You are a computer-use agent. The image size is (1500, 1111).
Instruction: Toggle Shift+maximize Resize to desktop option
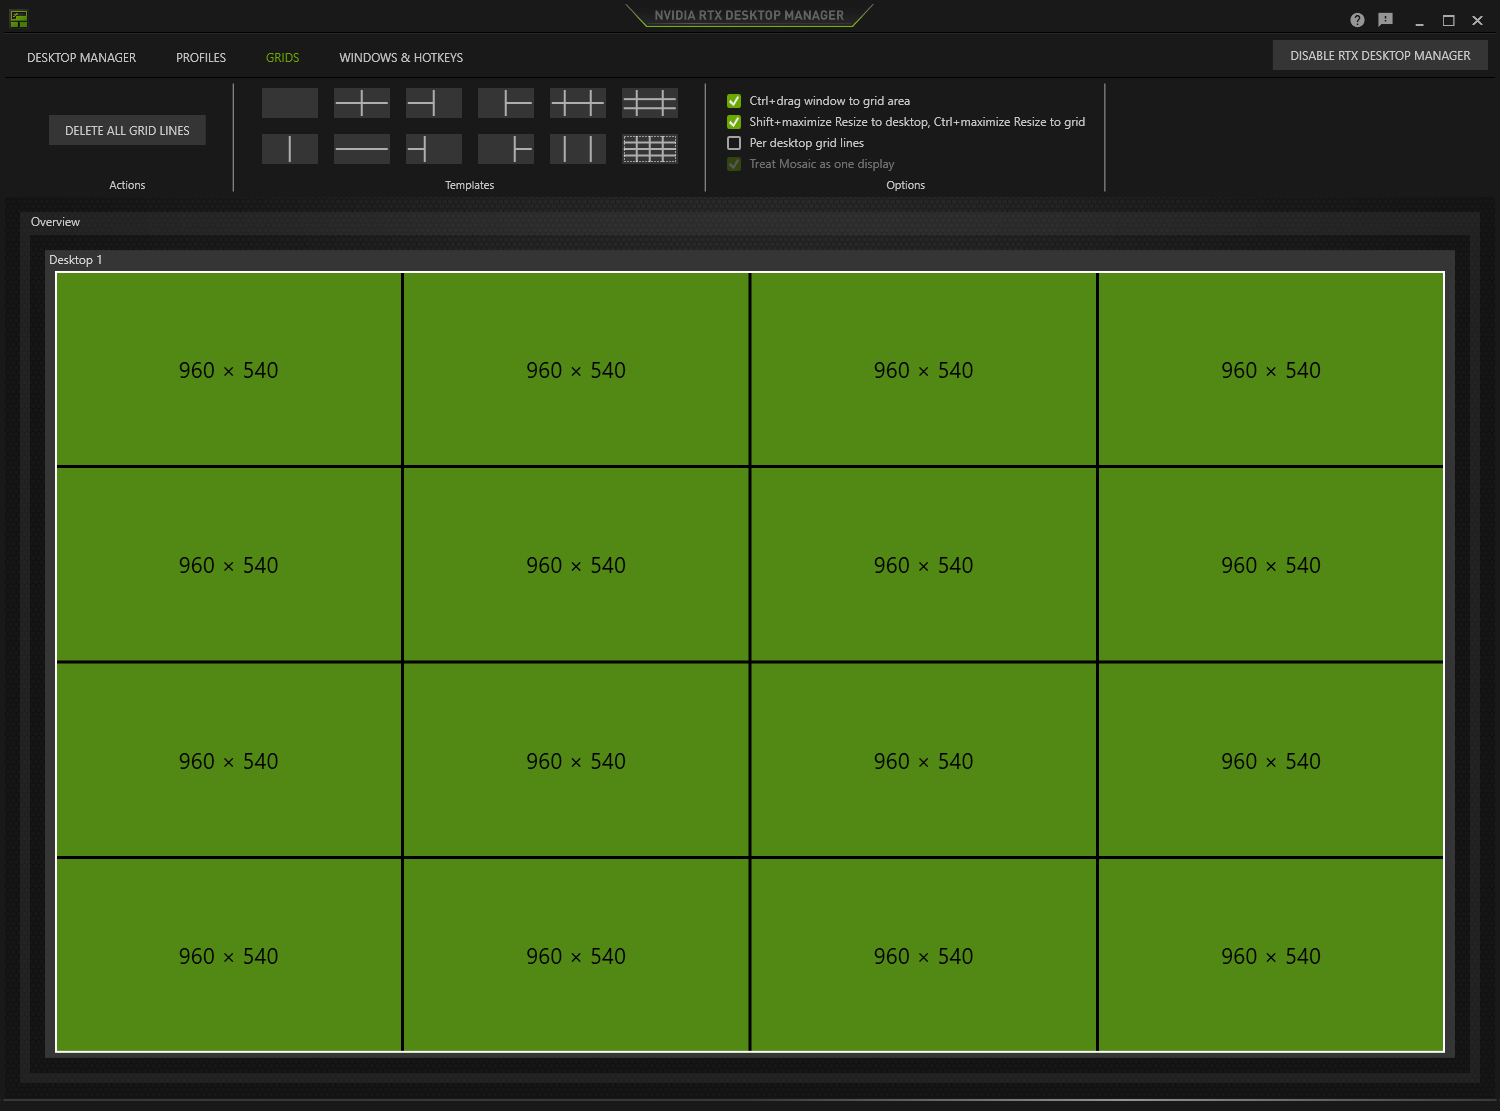click(734, 122)
